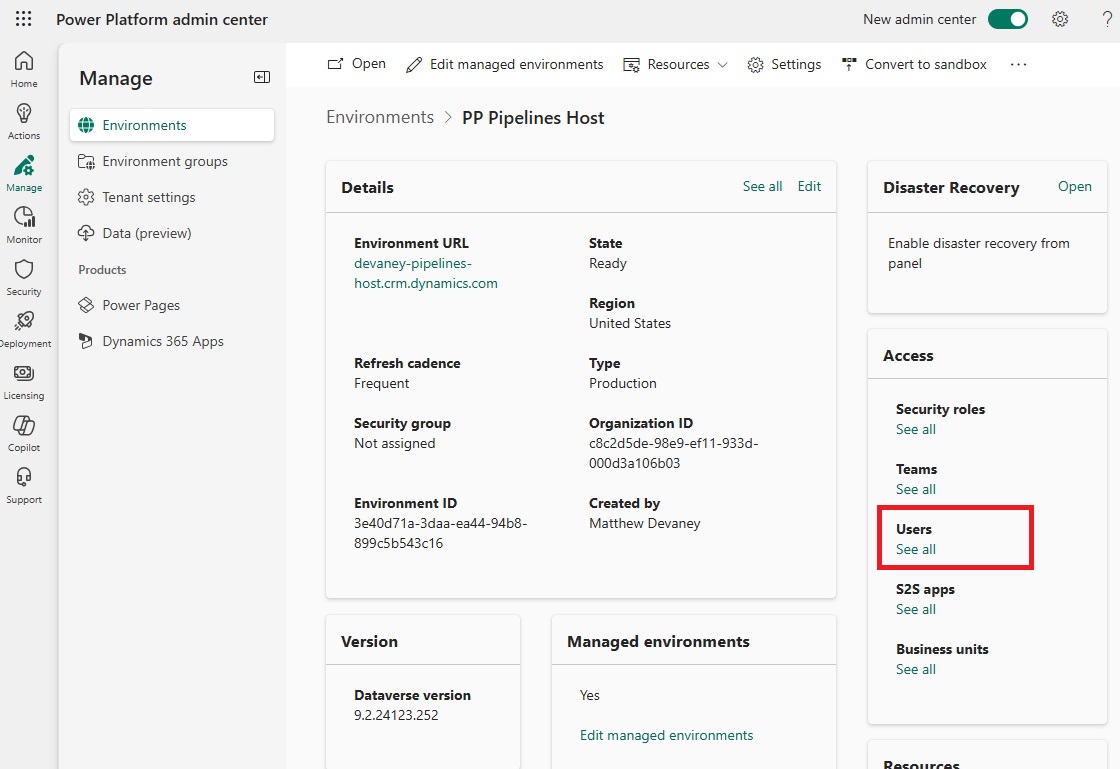The width and height of the screenshot is (1120, 769).
Task: Collapse the Manage navigation pane
Action: (262, 76)
